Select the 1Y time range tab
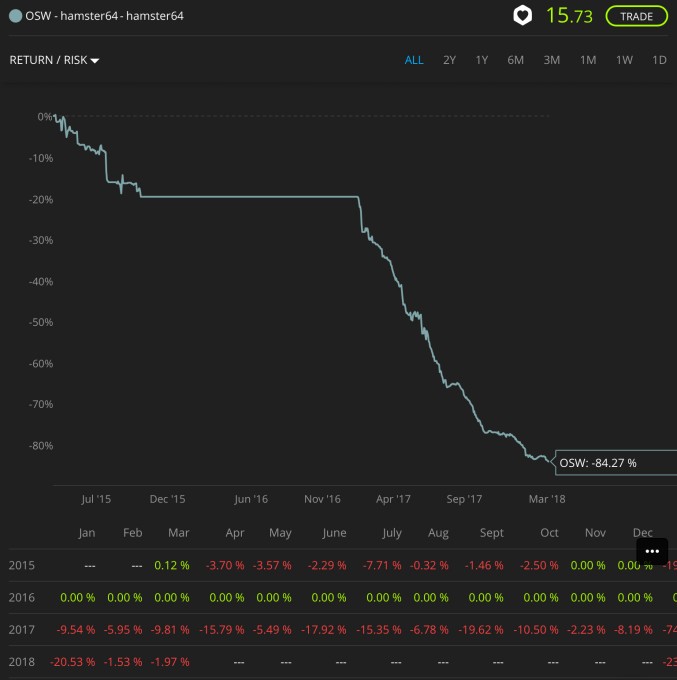This screenshot has width=677, height=680. (x=481, y=60)
